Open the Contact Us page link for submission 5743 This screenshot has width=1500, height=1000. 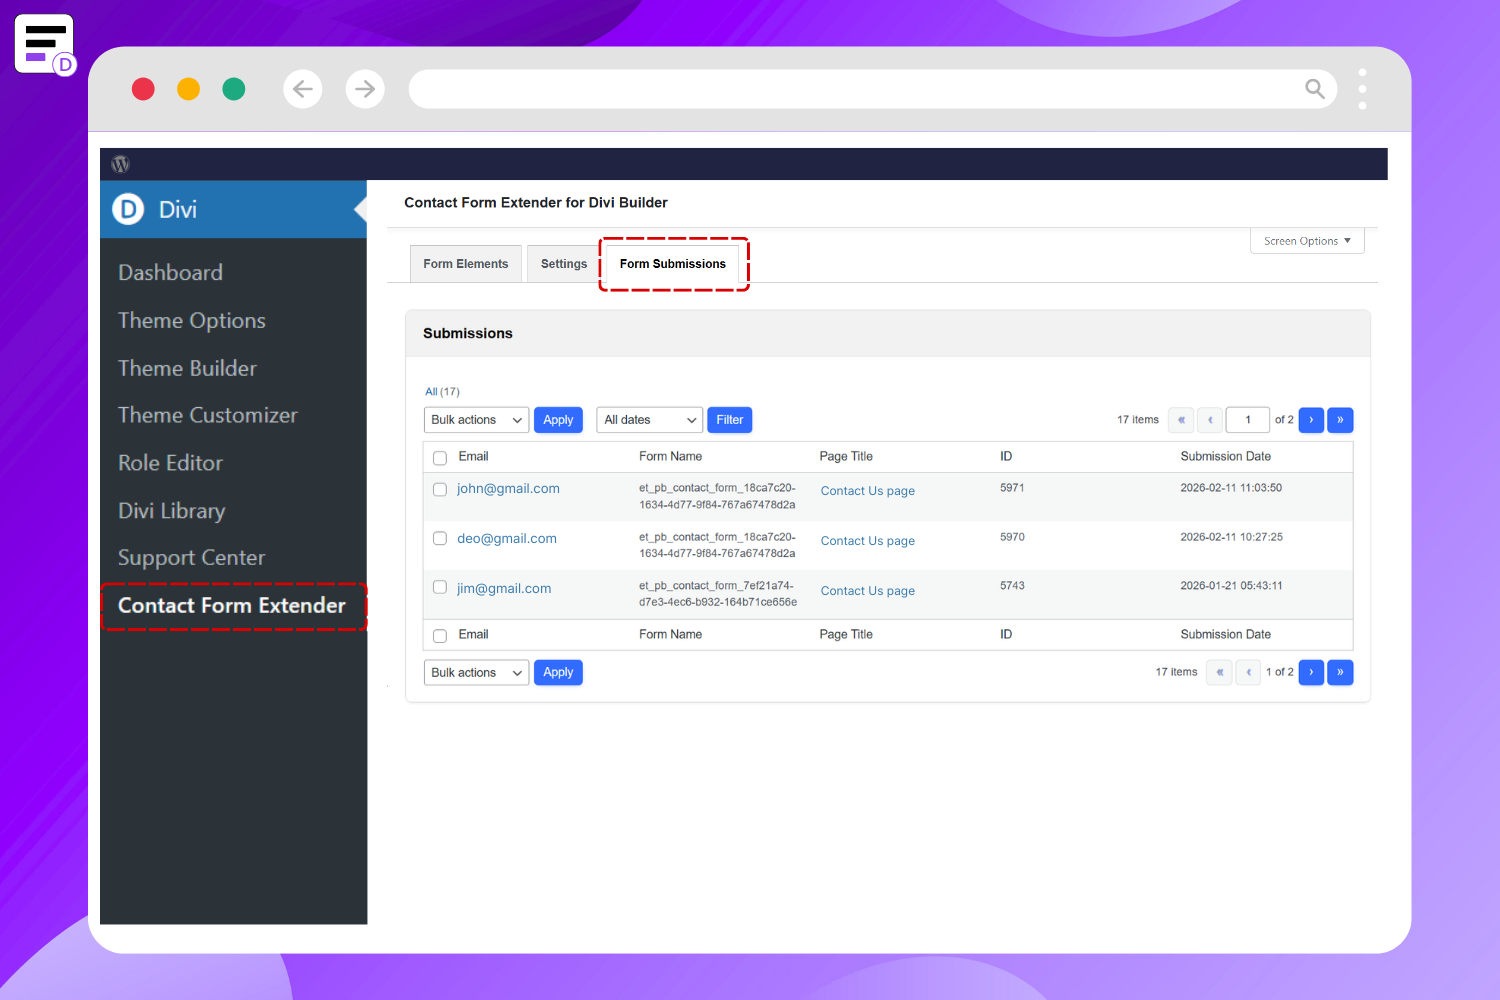(867, 590)
